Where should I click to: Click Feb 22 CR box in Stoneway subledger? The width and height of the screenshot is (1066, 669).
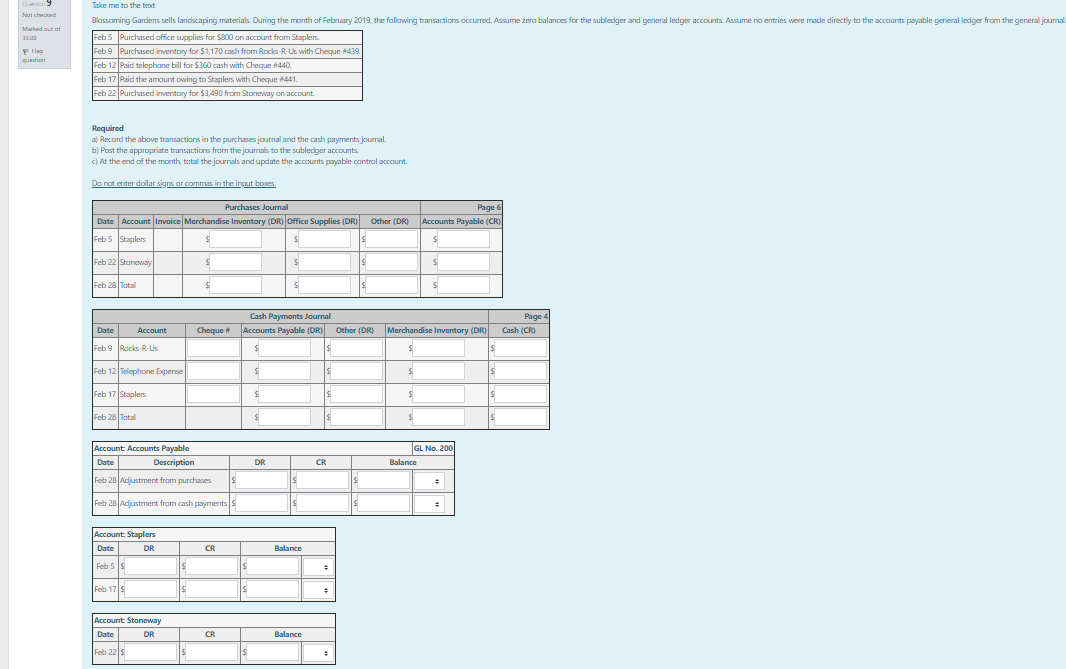[x=209, y=652]
